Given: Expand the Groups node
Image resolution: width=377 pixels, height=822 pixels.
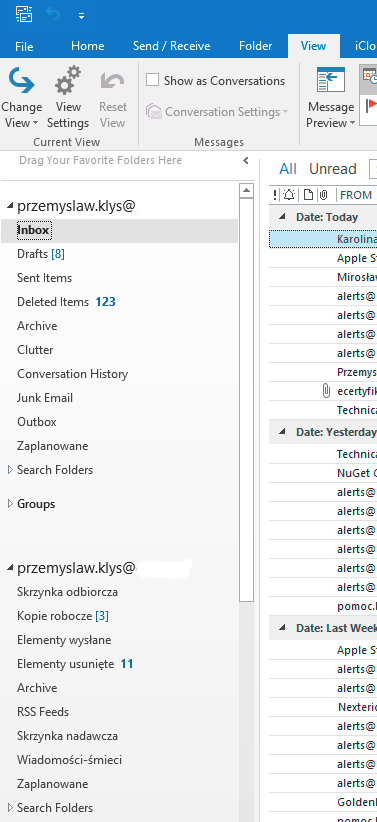Looking at the screenshot, I should [x=10, y=504].
